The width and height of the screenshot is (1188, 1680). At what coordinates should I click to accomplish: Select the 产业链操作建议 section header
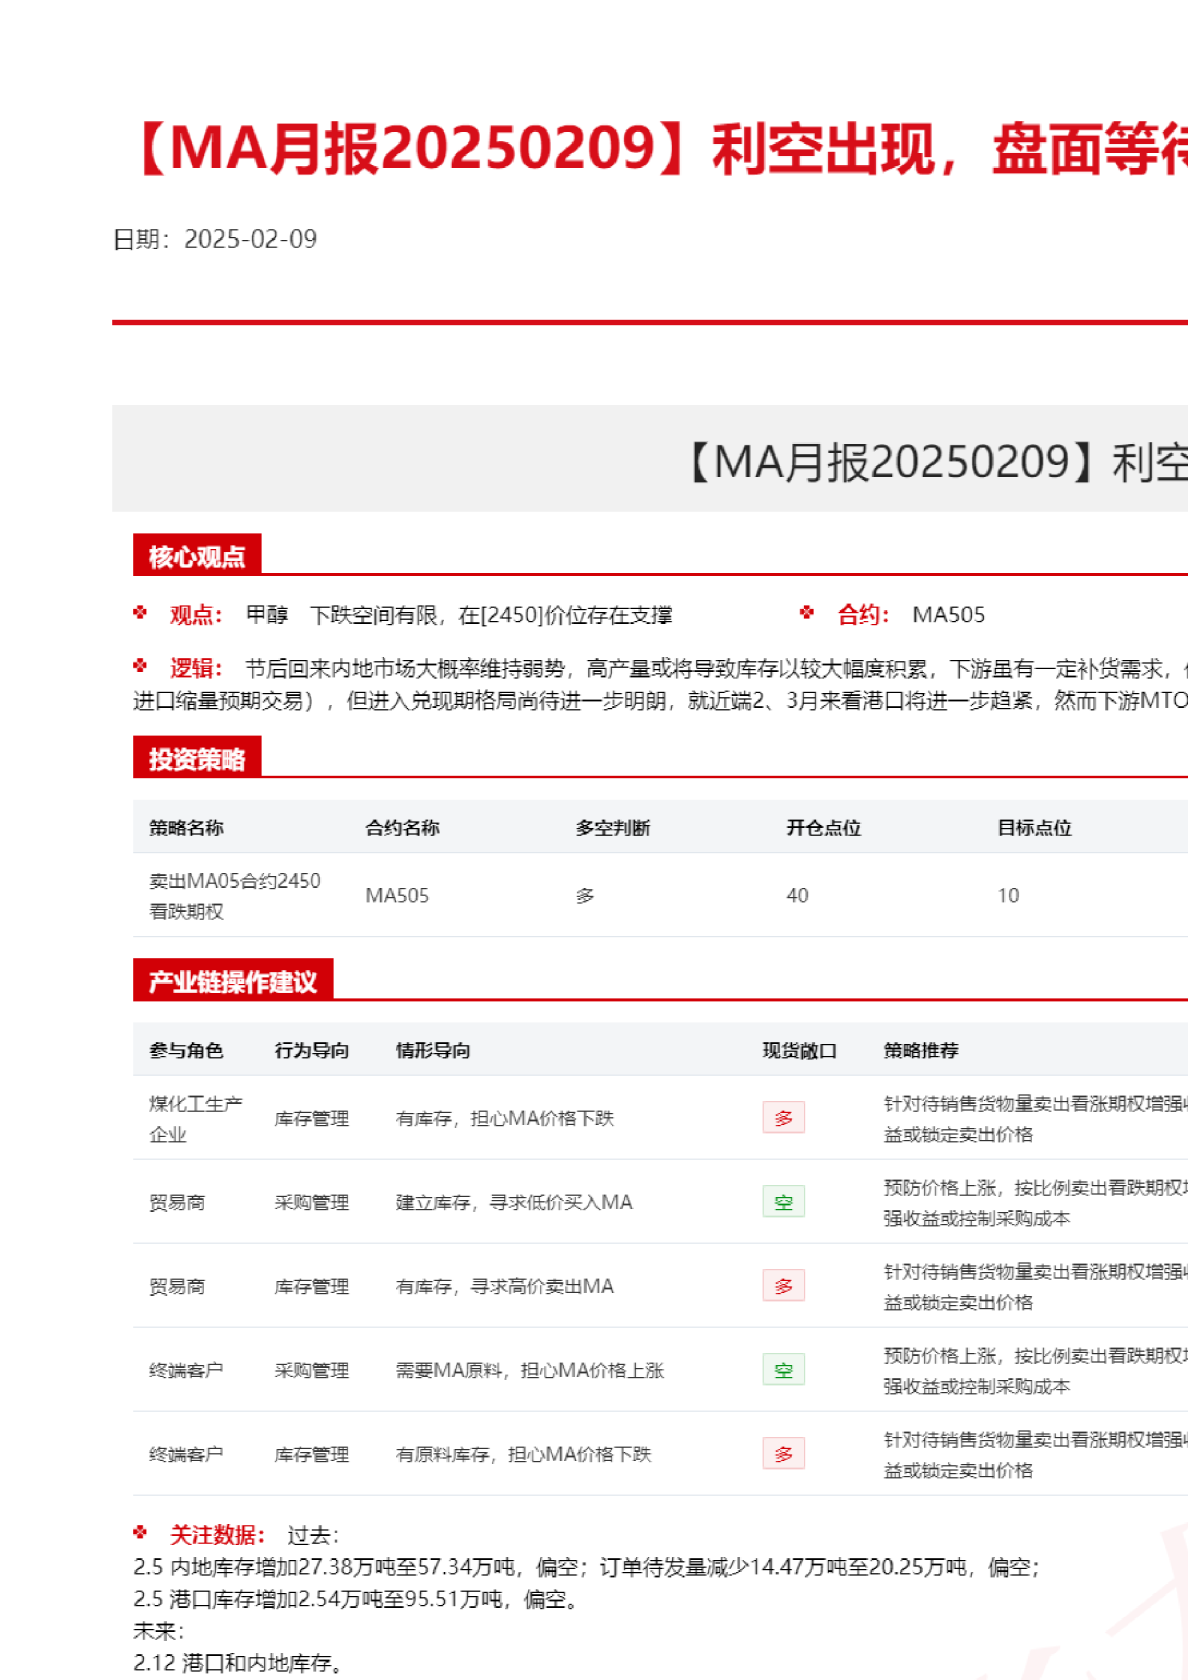(233, 981)
